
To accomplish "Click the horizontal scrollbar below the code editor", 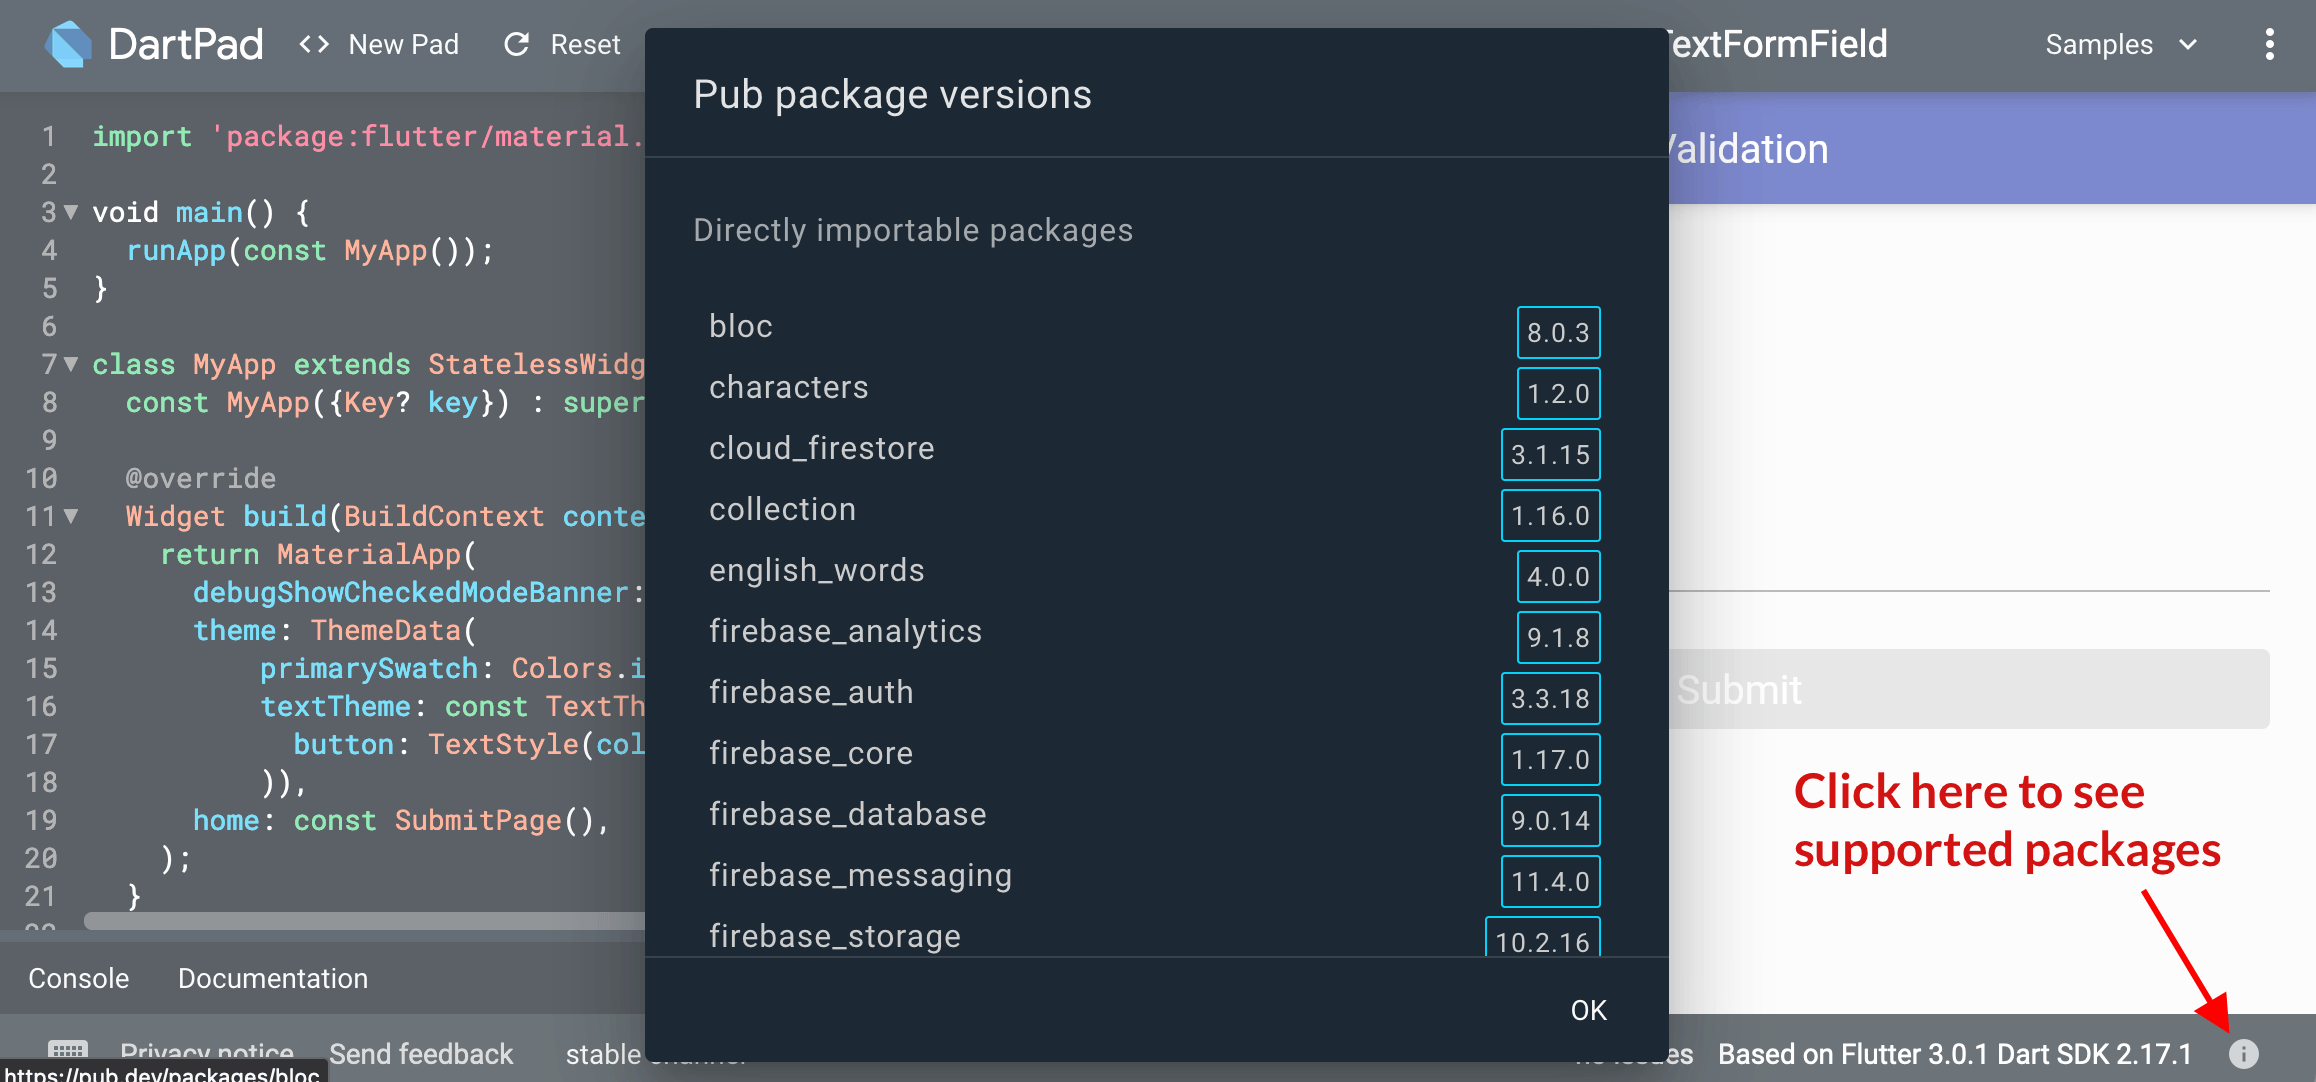I will 360,920.
